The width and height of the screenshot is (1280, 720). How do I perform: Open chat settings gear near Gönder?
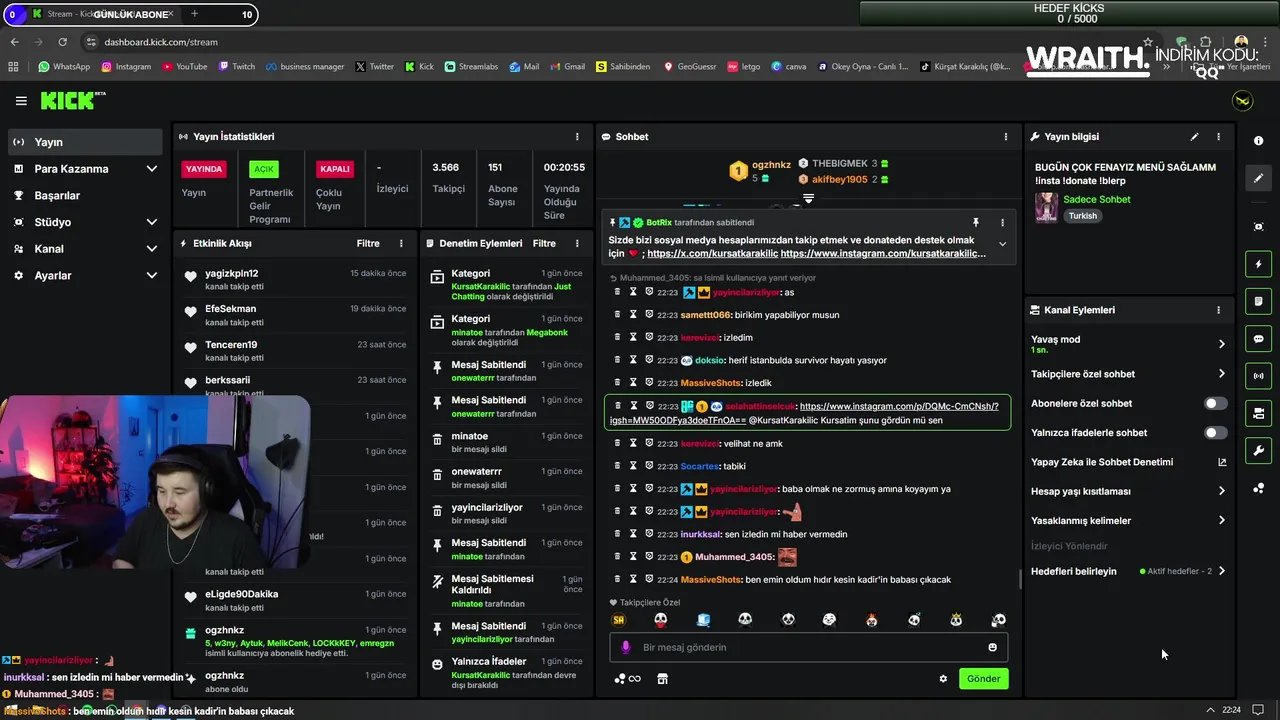942,678
